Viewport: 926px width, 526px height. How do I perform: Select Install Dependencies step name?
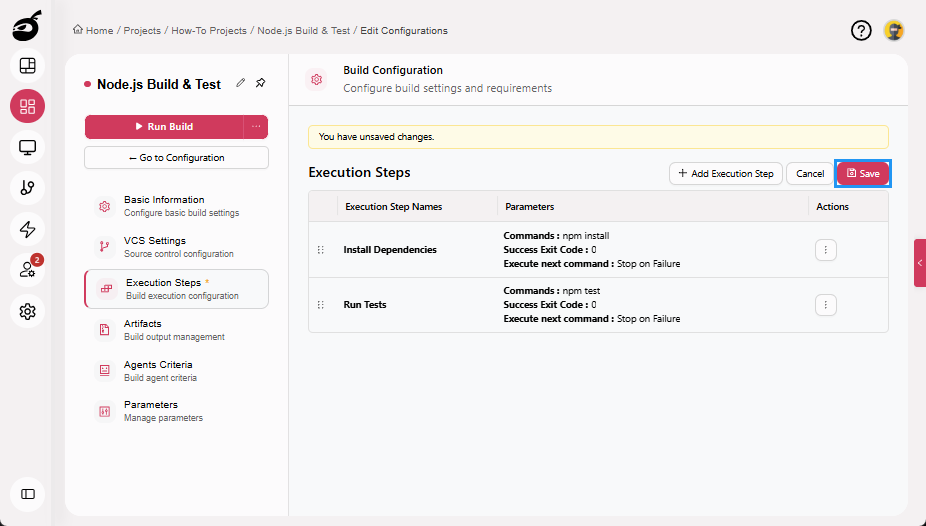click(390, 250)
